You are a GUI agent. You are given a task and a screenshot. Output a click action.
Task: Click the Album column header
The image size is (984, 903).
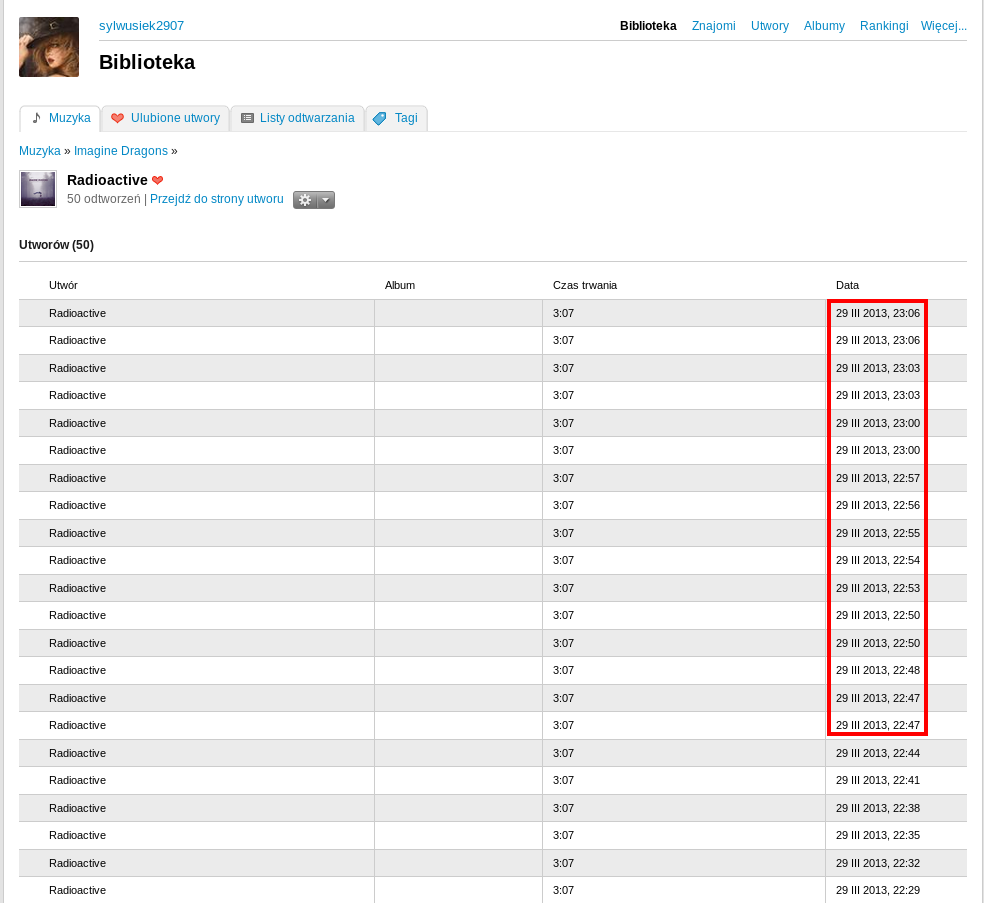400,285
